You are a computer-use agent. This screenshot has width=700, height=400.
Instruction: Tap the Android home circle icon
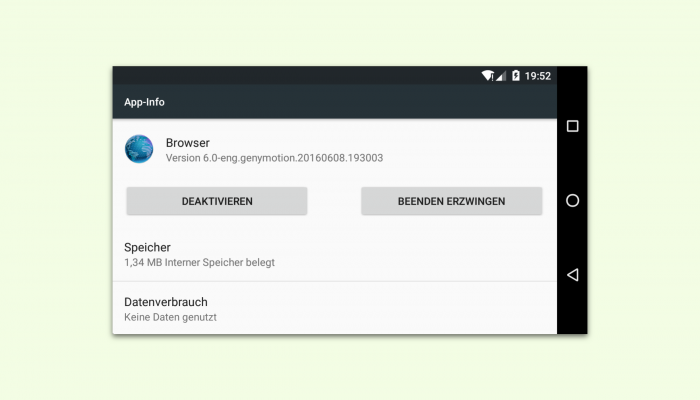click(x=572, y=200)
